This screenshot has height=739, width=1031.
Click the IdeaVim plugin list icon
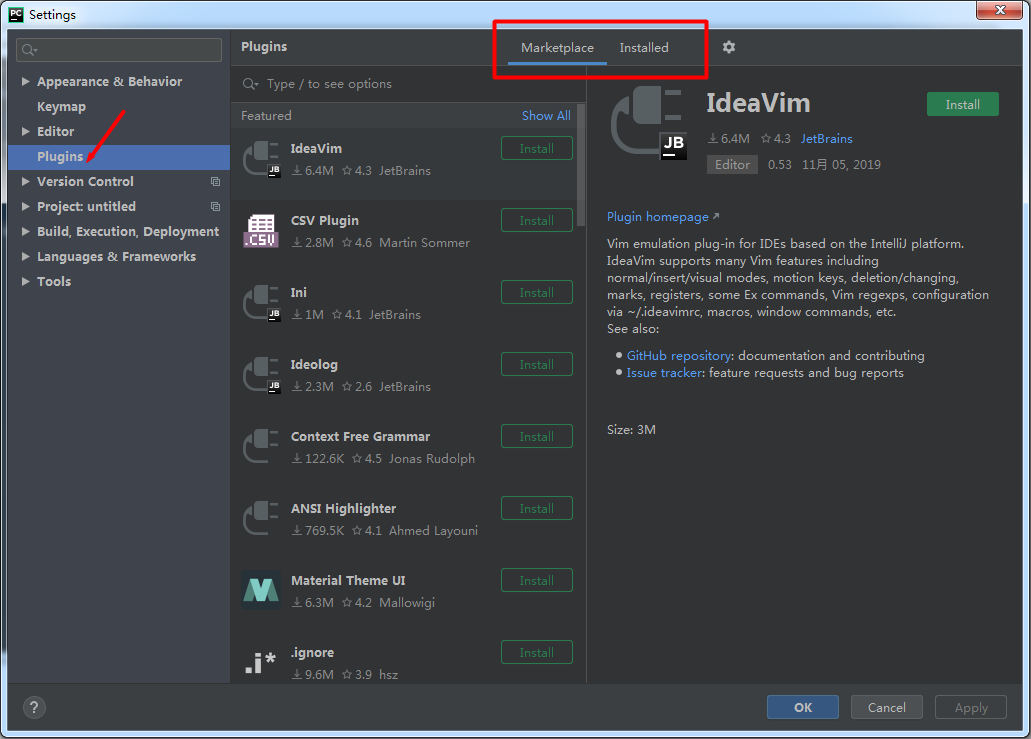pyautogui.click(x=261, y=159)
